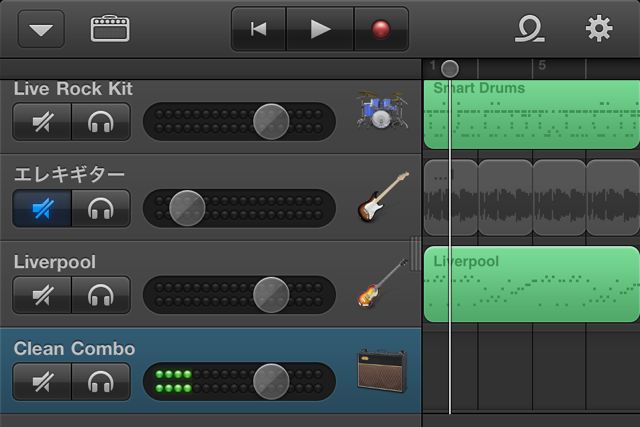Solo the Clean Combo track
This screenshot has height=427, width=640.
pos(101,381)
